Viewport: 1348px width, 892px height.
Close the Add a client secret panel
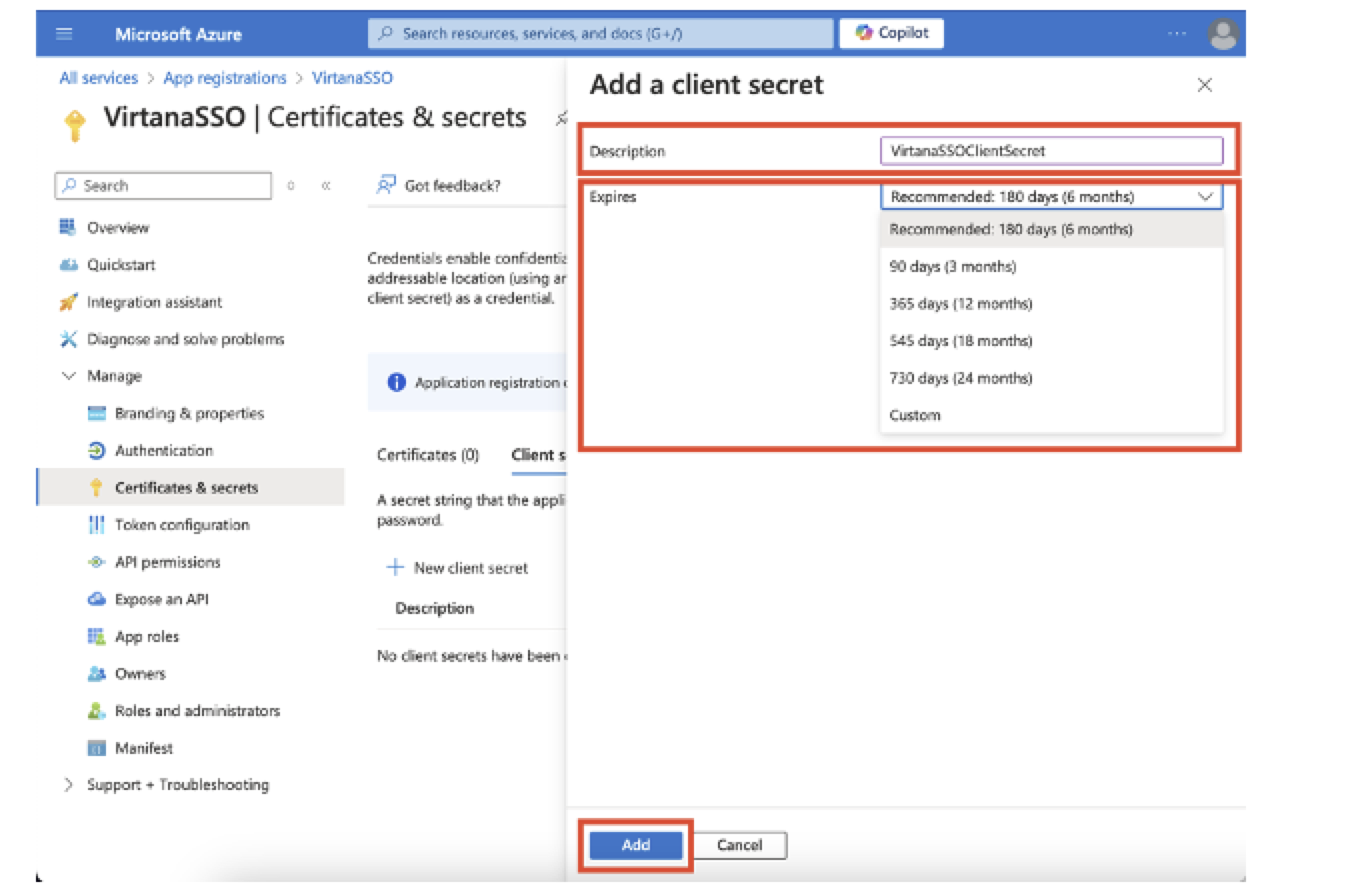(1205, 85)
